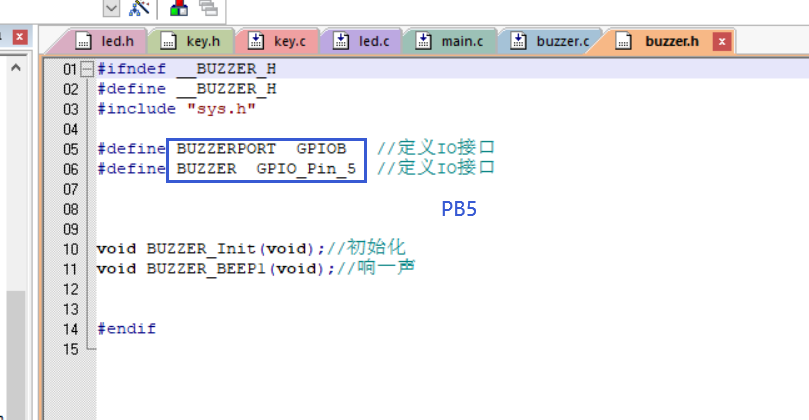The height and width of the screenshot is (420, 809).
Task: Click the comment on line 05
Action: pyautogui.click(x=436, y=148)
